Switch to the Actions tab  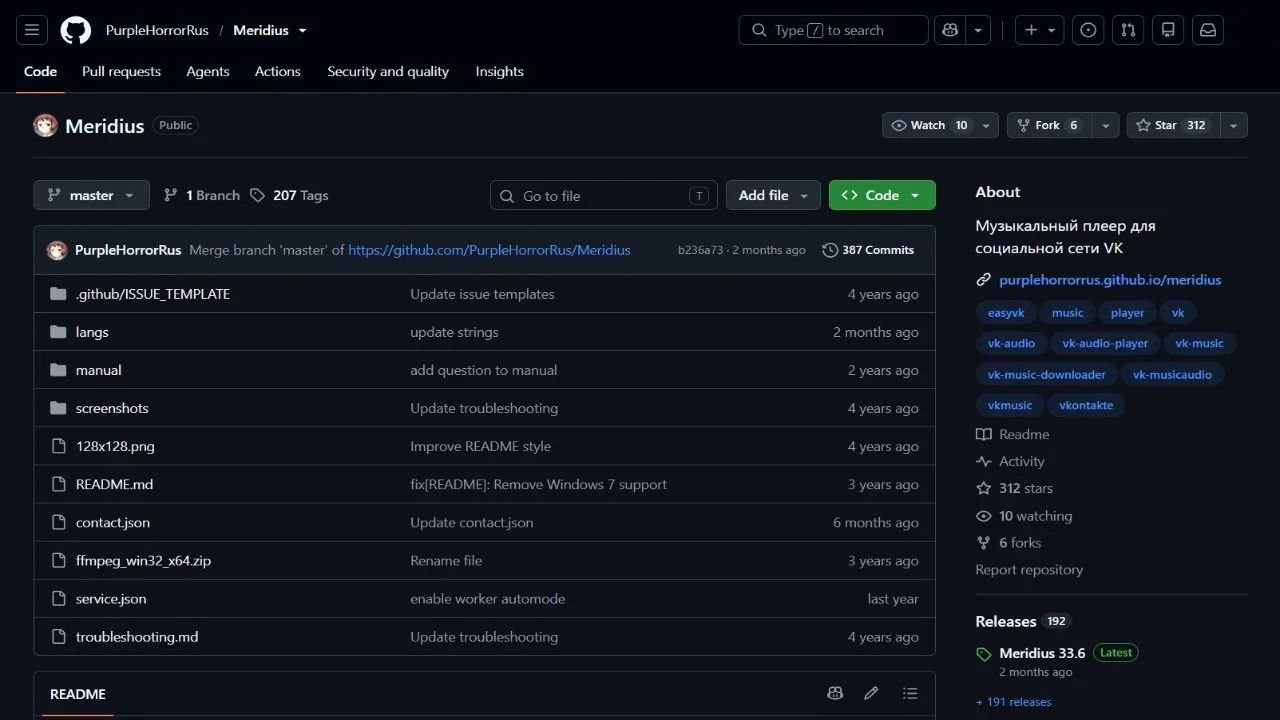tap(277, 71)
